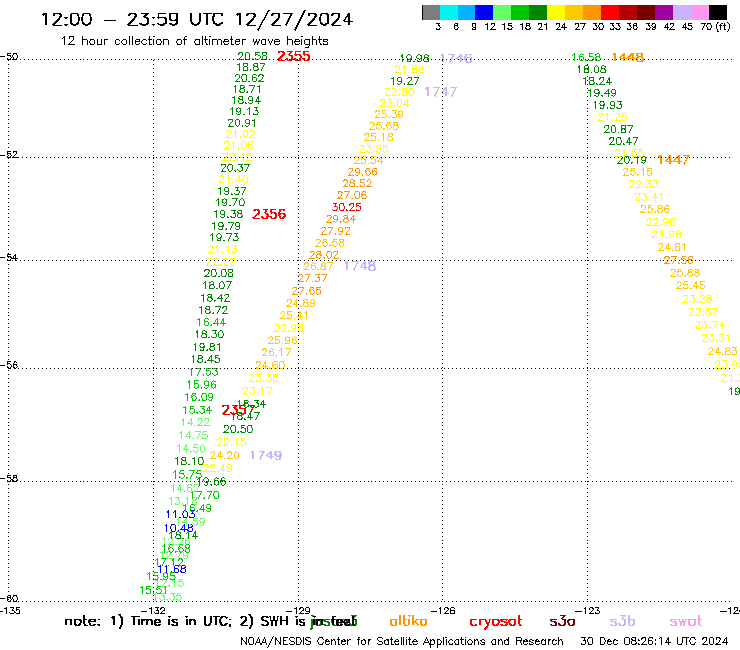Click the wave height value "19.81"
The width and height of the screenshot is (740, 650).
click(x=207, y=347)
